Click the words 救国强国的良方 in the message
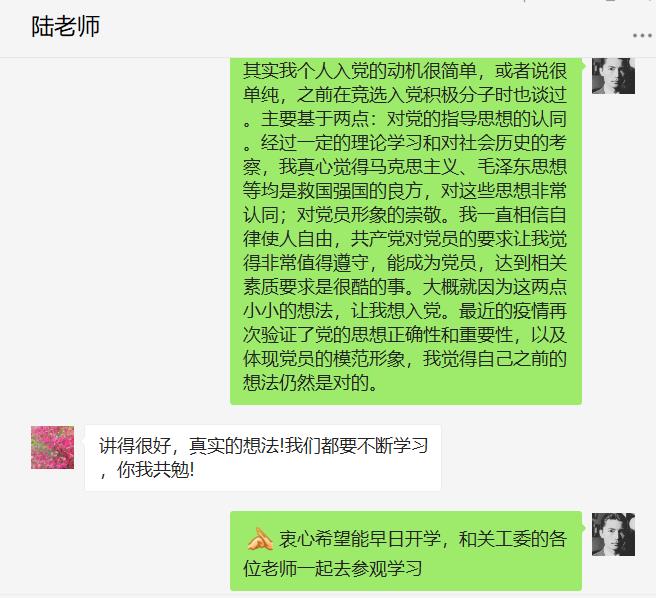This screenshot has height=598, width=656. click(x=360, y=191)
